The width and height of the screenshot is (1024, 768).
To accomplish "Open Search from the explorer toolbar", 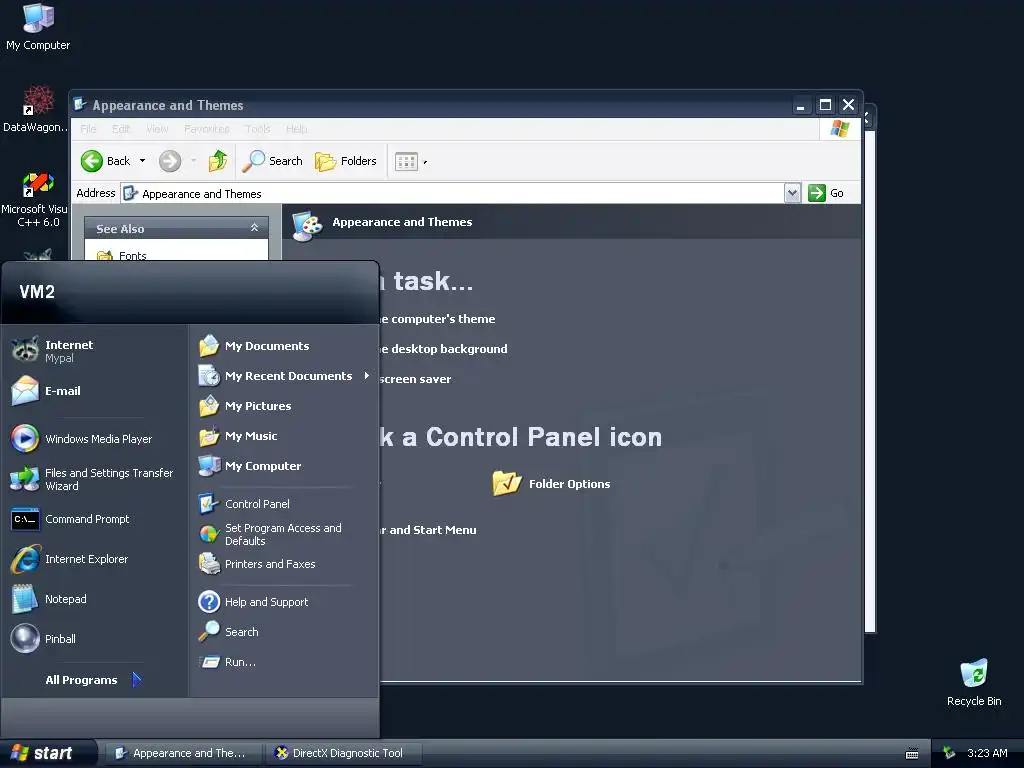I will tap(273, 161).
